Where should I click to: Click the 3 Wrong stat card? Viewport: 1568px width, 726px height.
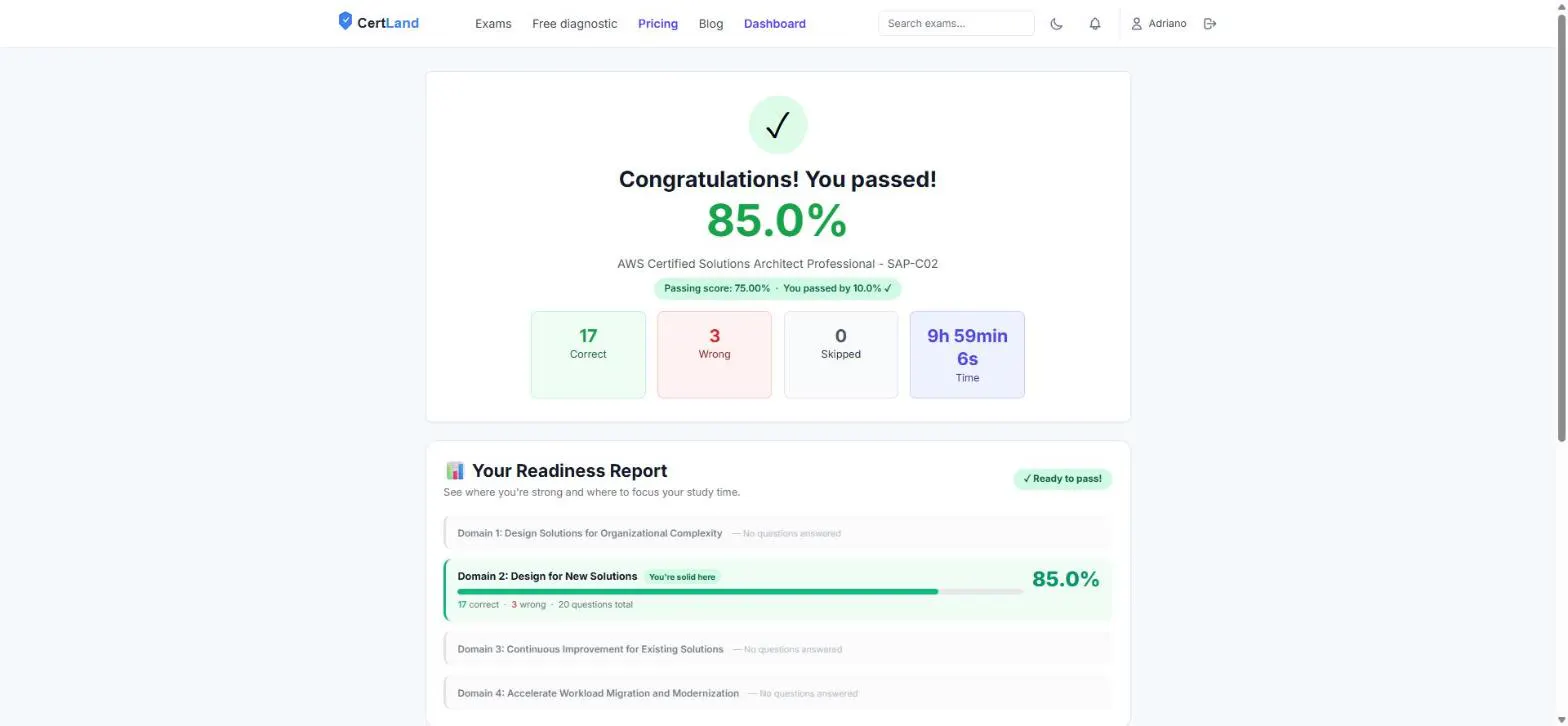tap(714, 355)
